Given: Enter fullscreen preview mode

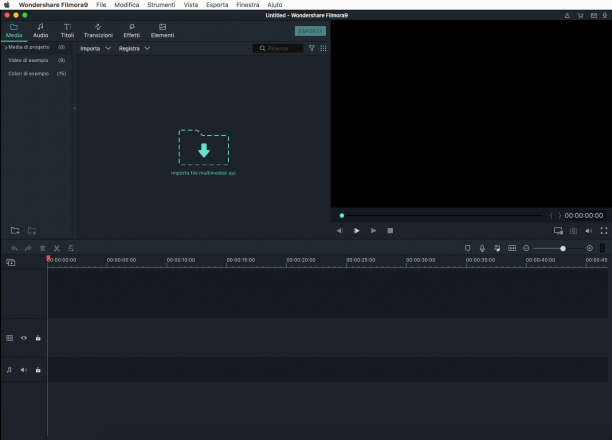Looking at the screenshot, I should point(604,231).
